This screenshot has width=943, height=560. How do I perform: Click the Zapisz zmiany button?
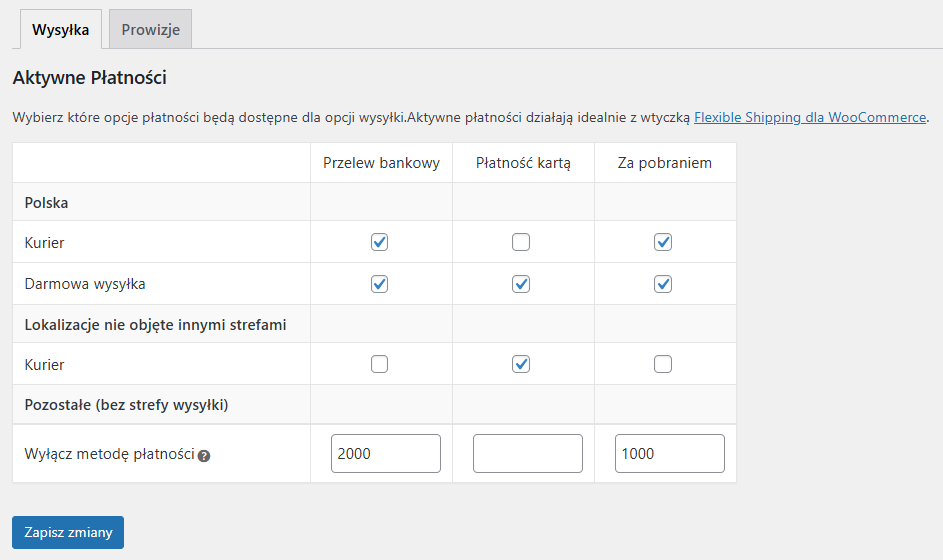[x=68, y=532]
